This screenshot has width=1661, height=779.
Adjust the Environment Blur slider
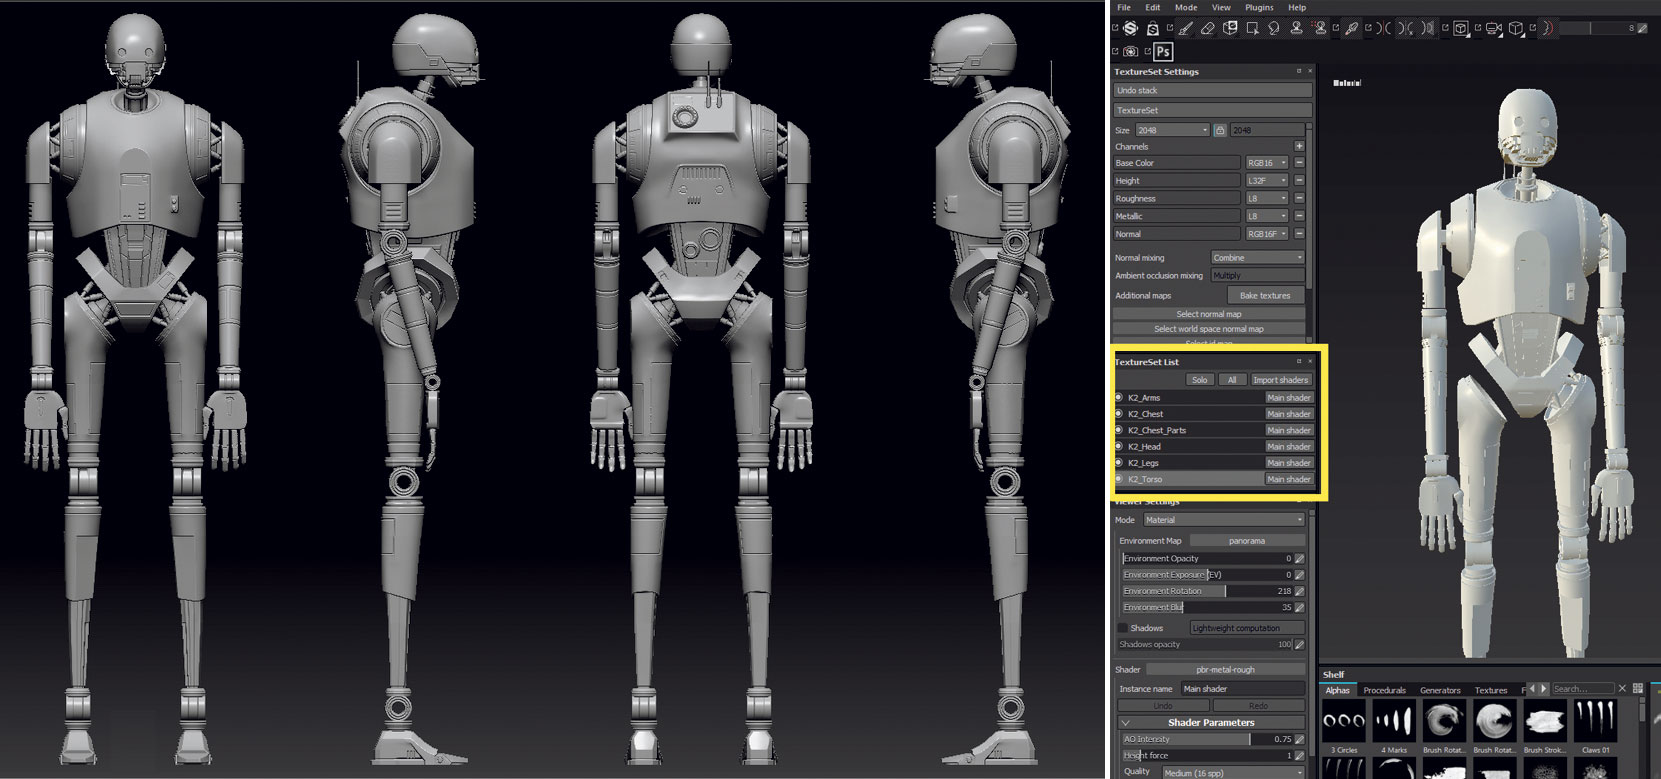click(1207, 607)
